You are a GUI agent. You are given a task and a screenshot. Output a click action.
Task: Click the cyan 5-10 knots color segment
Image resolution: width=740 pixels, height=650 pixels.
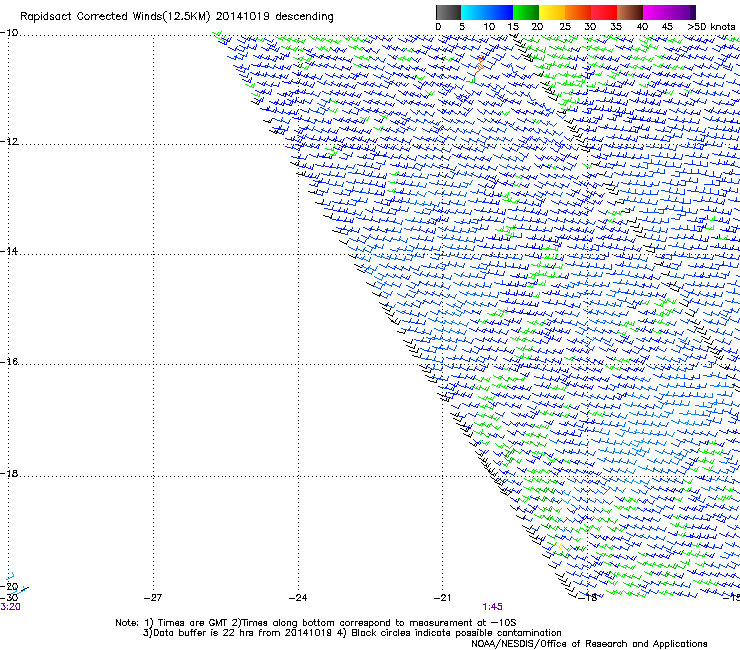(474, 12)
